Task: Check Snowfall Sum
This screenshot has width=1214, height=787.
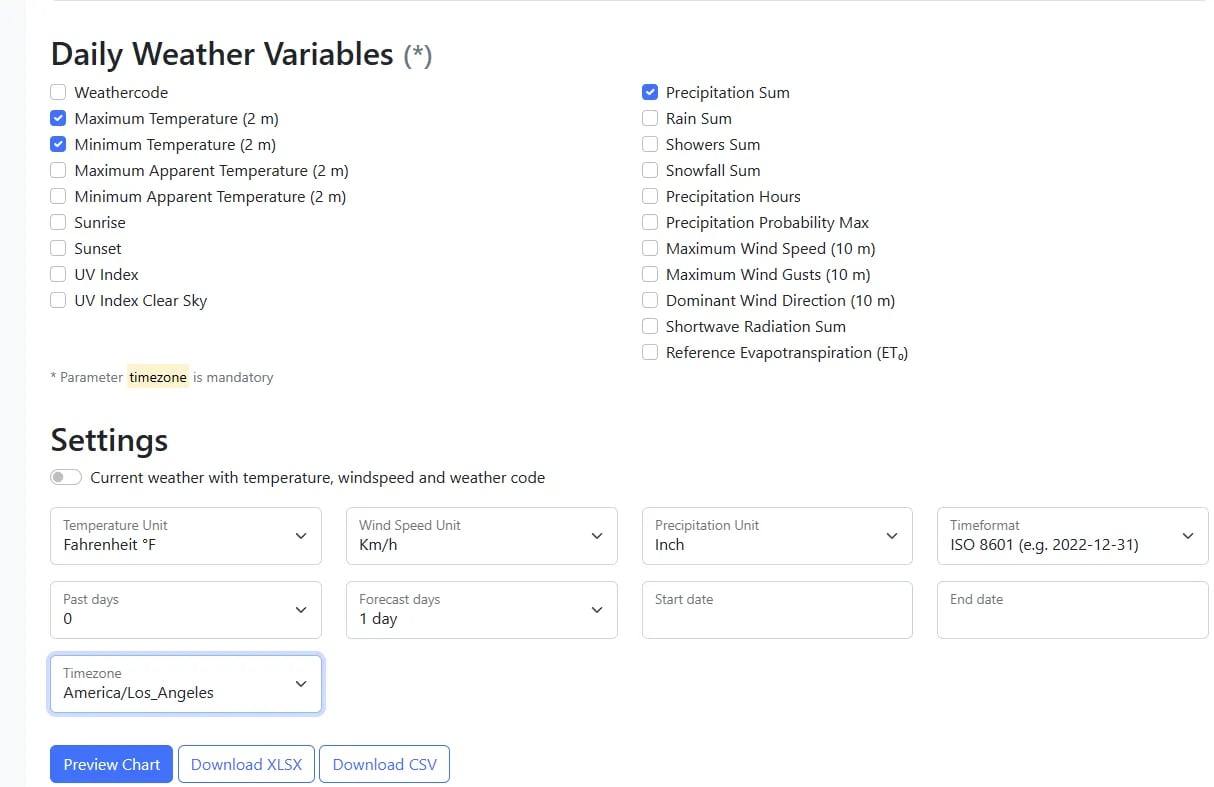Action: click(650, 170)
